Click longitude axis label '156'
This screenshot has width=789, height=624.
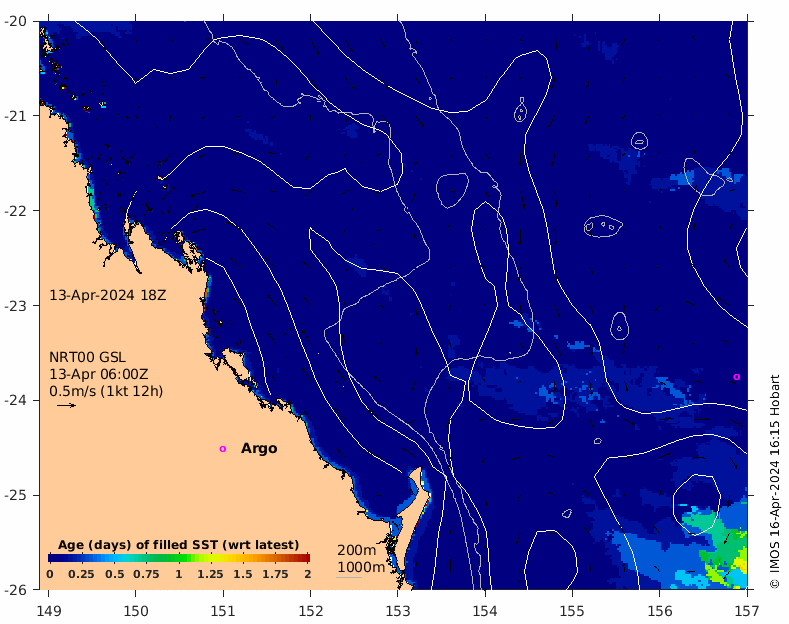pyautogui.click(x=660, y=611)
